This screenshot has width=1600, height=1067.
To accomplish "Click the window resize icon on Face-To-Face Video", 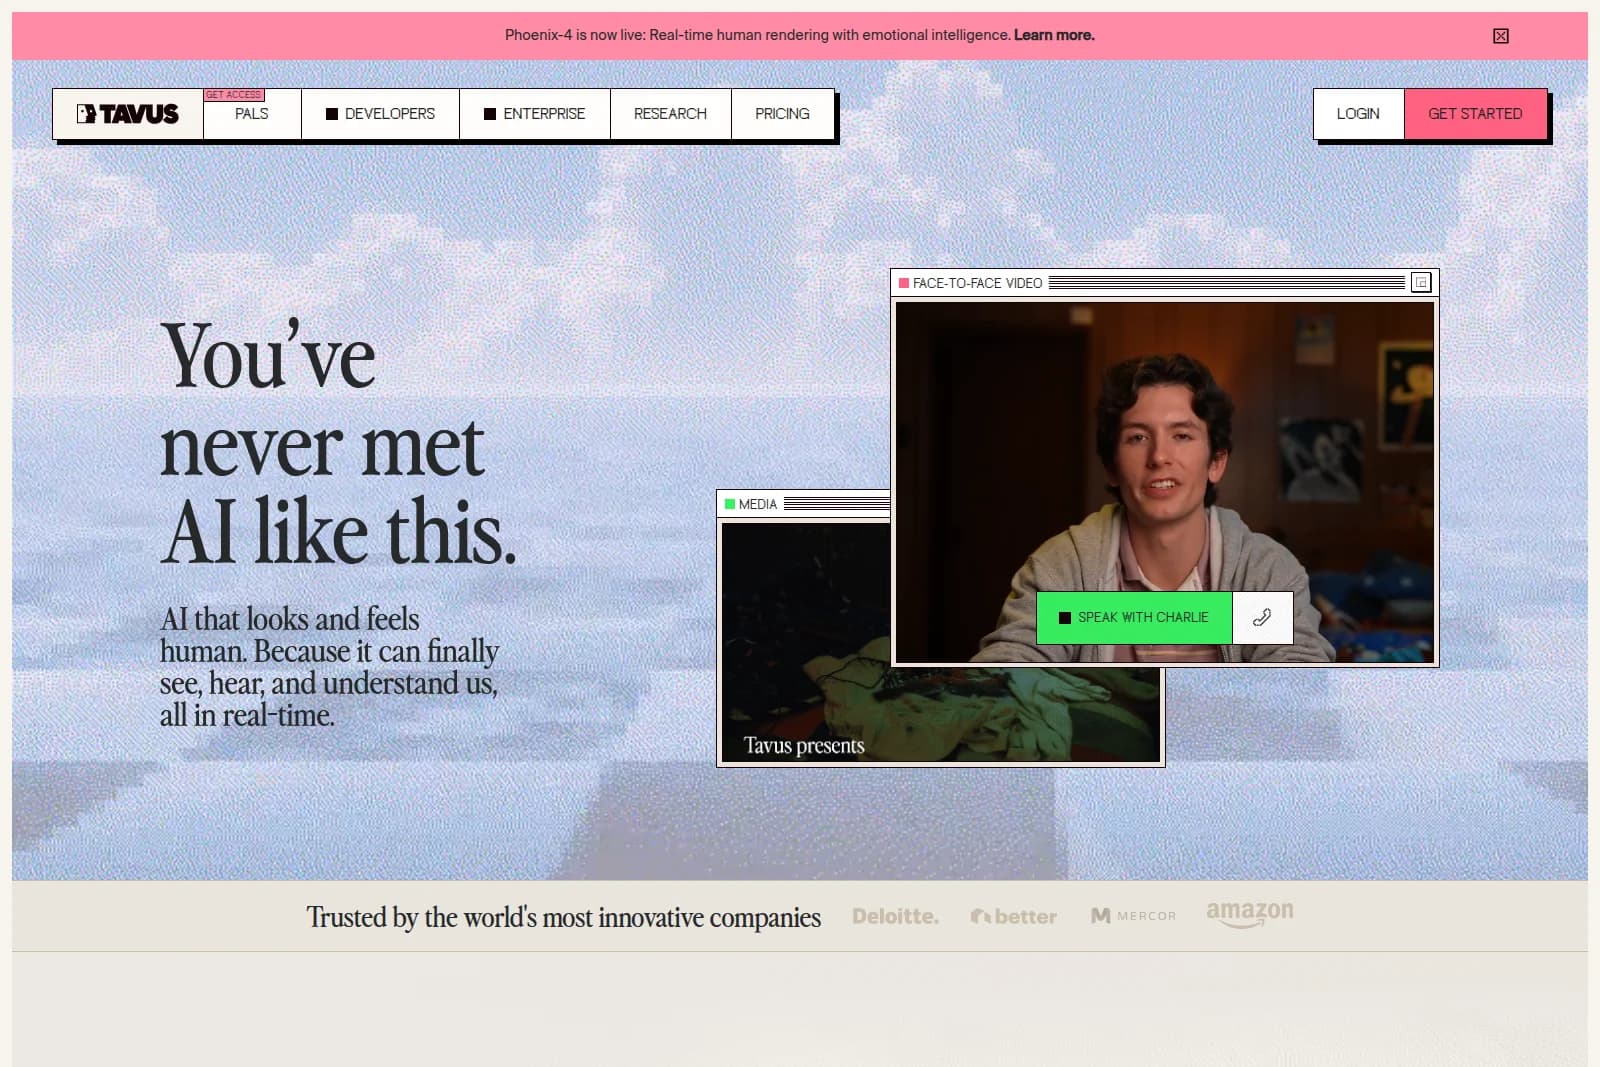I will coord(1419,283).
